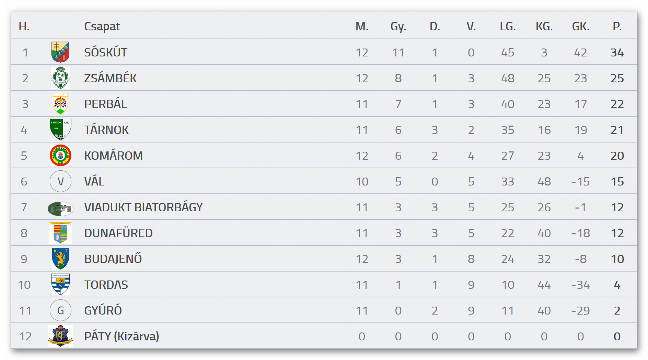The image size is (648, 360).
Task: Open the Budajenő blue lion crest
Action: pos(60,259)
